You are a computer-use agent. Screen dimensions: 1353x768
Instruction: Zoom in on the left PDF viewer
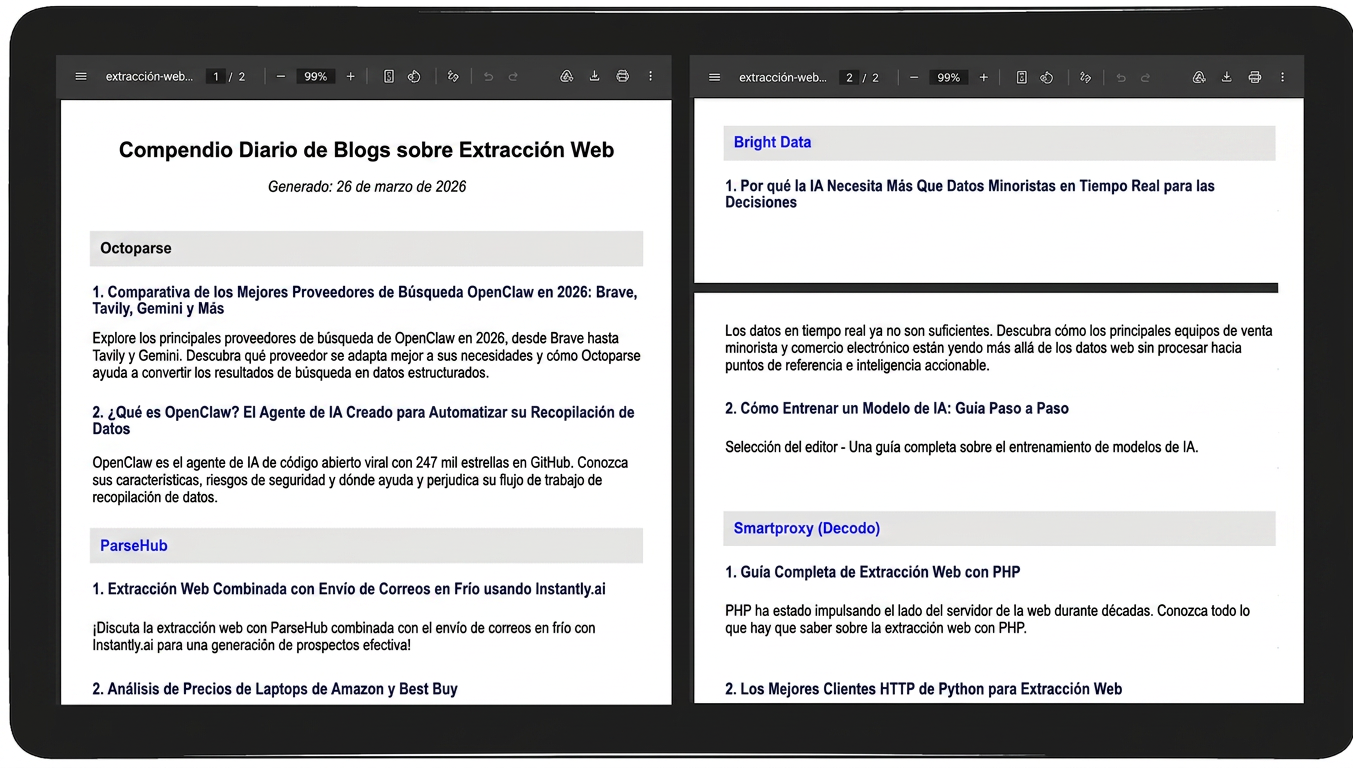[x=350, y=77]
